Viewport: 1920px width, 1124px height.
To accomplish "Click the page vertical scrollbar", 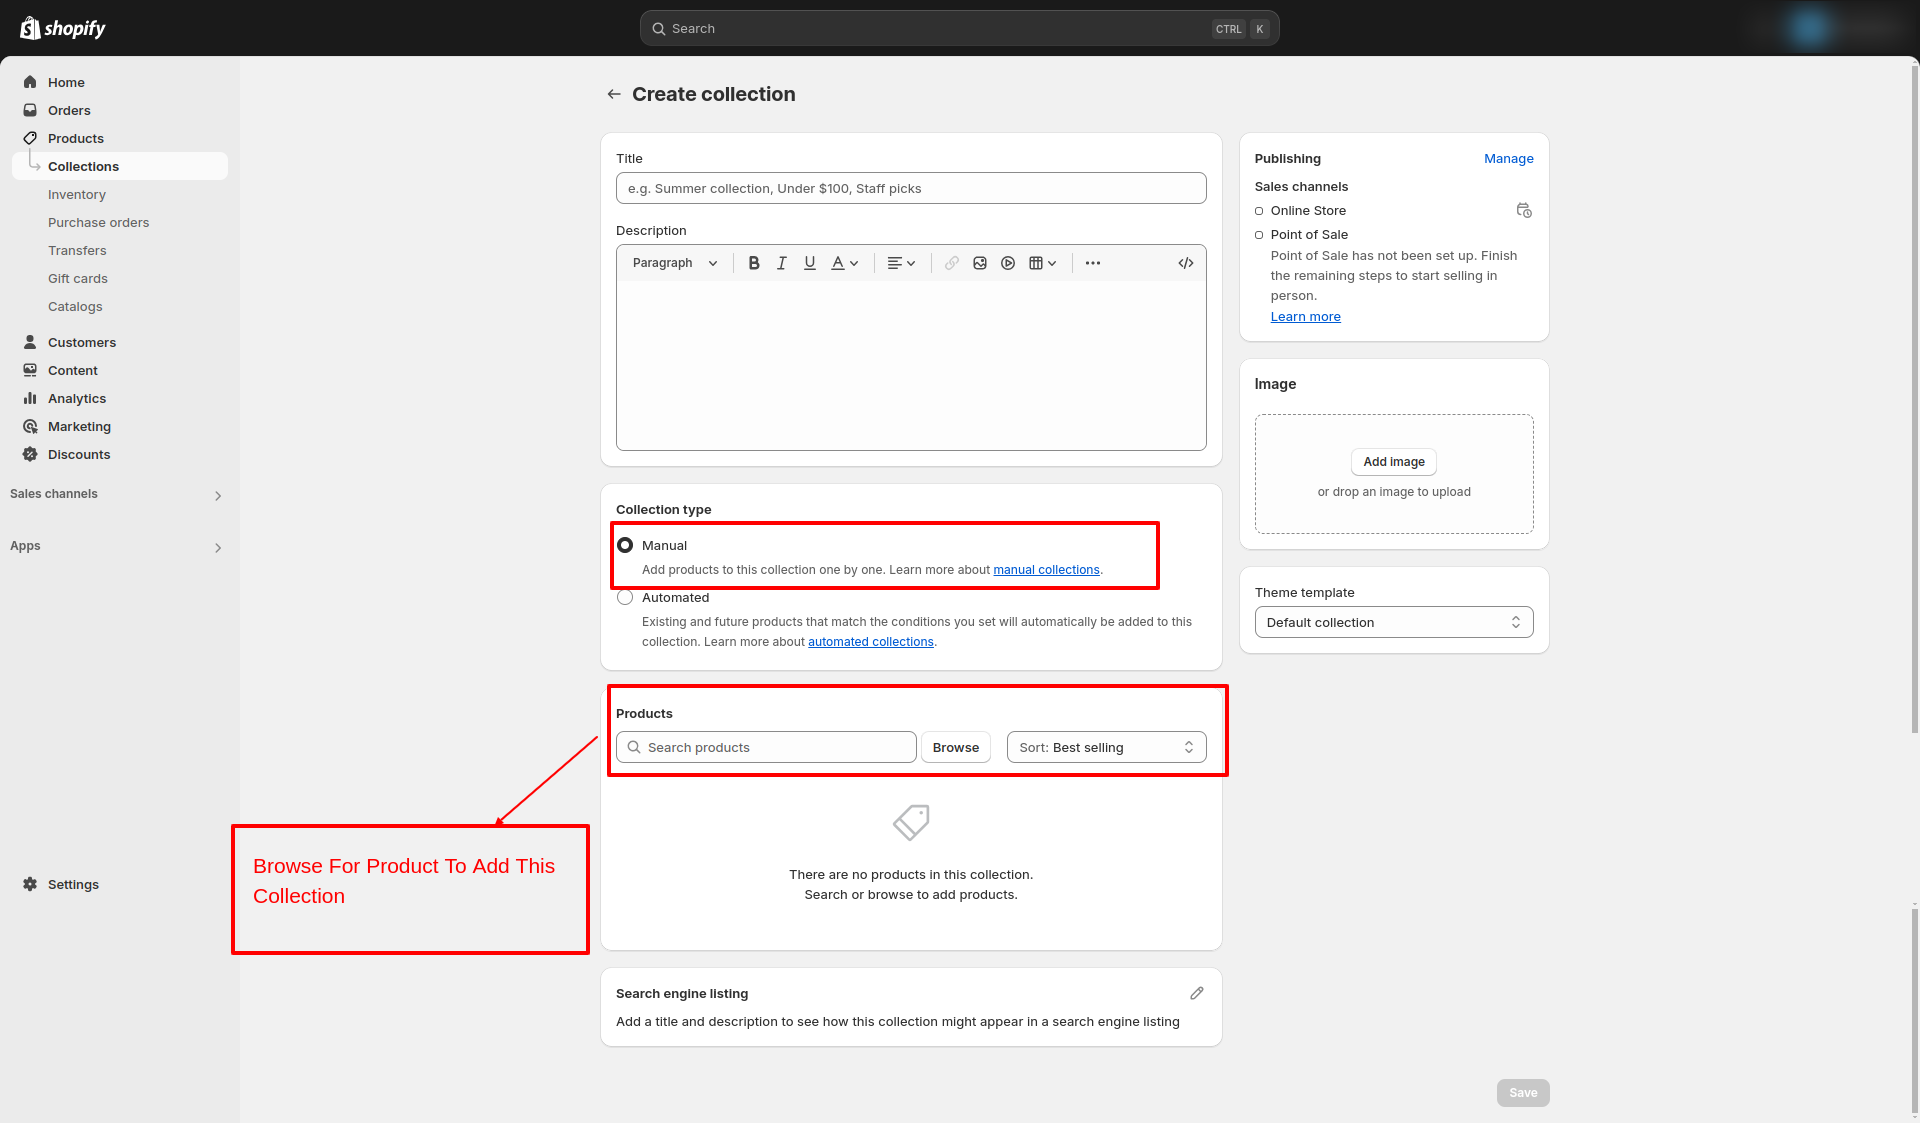I will [x=1914, y=400].
